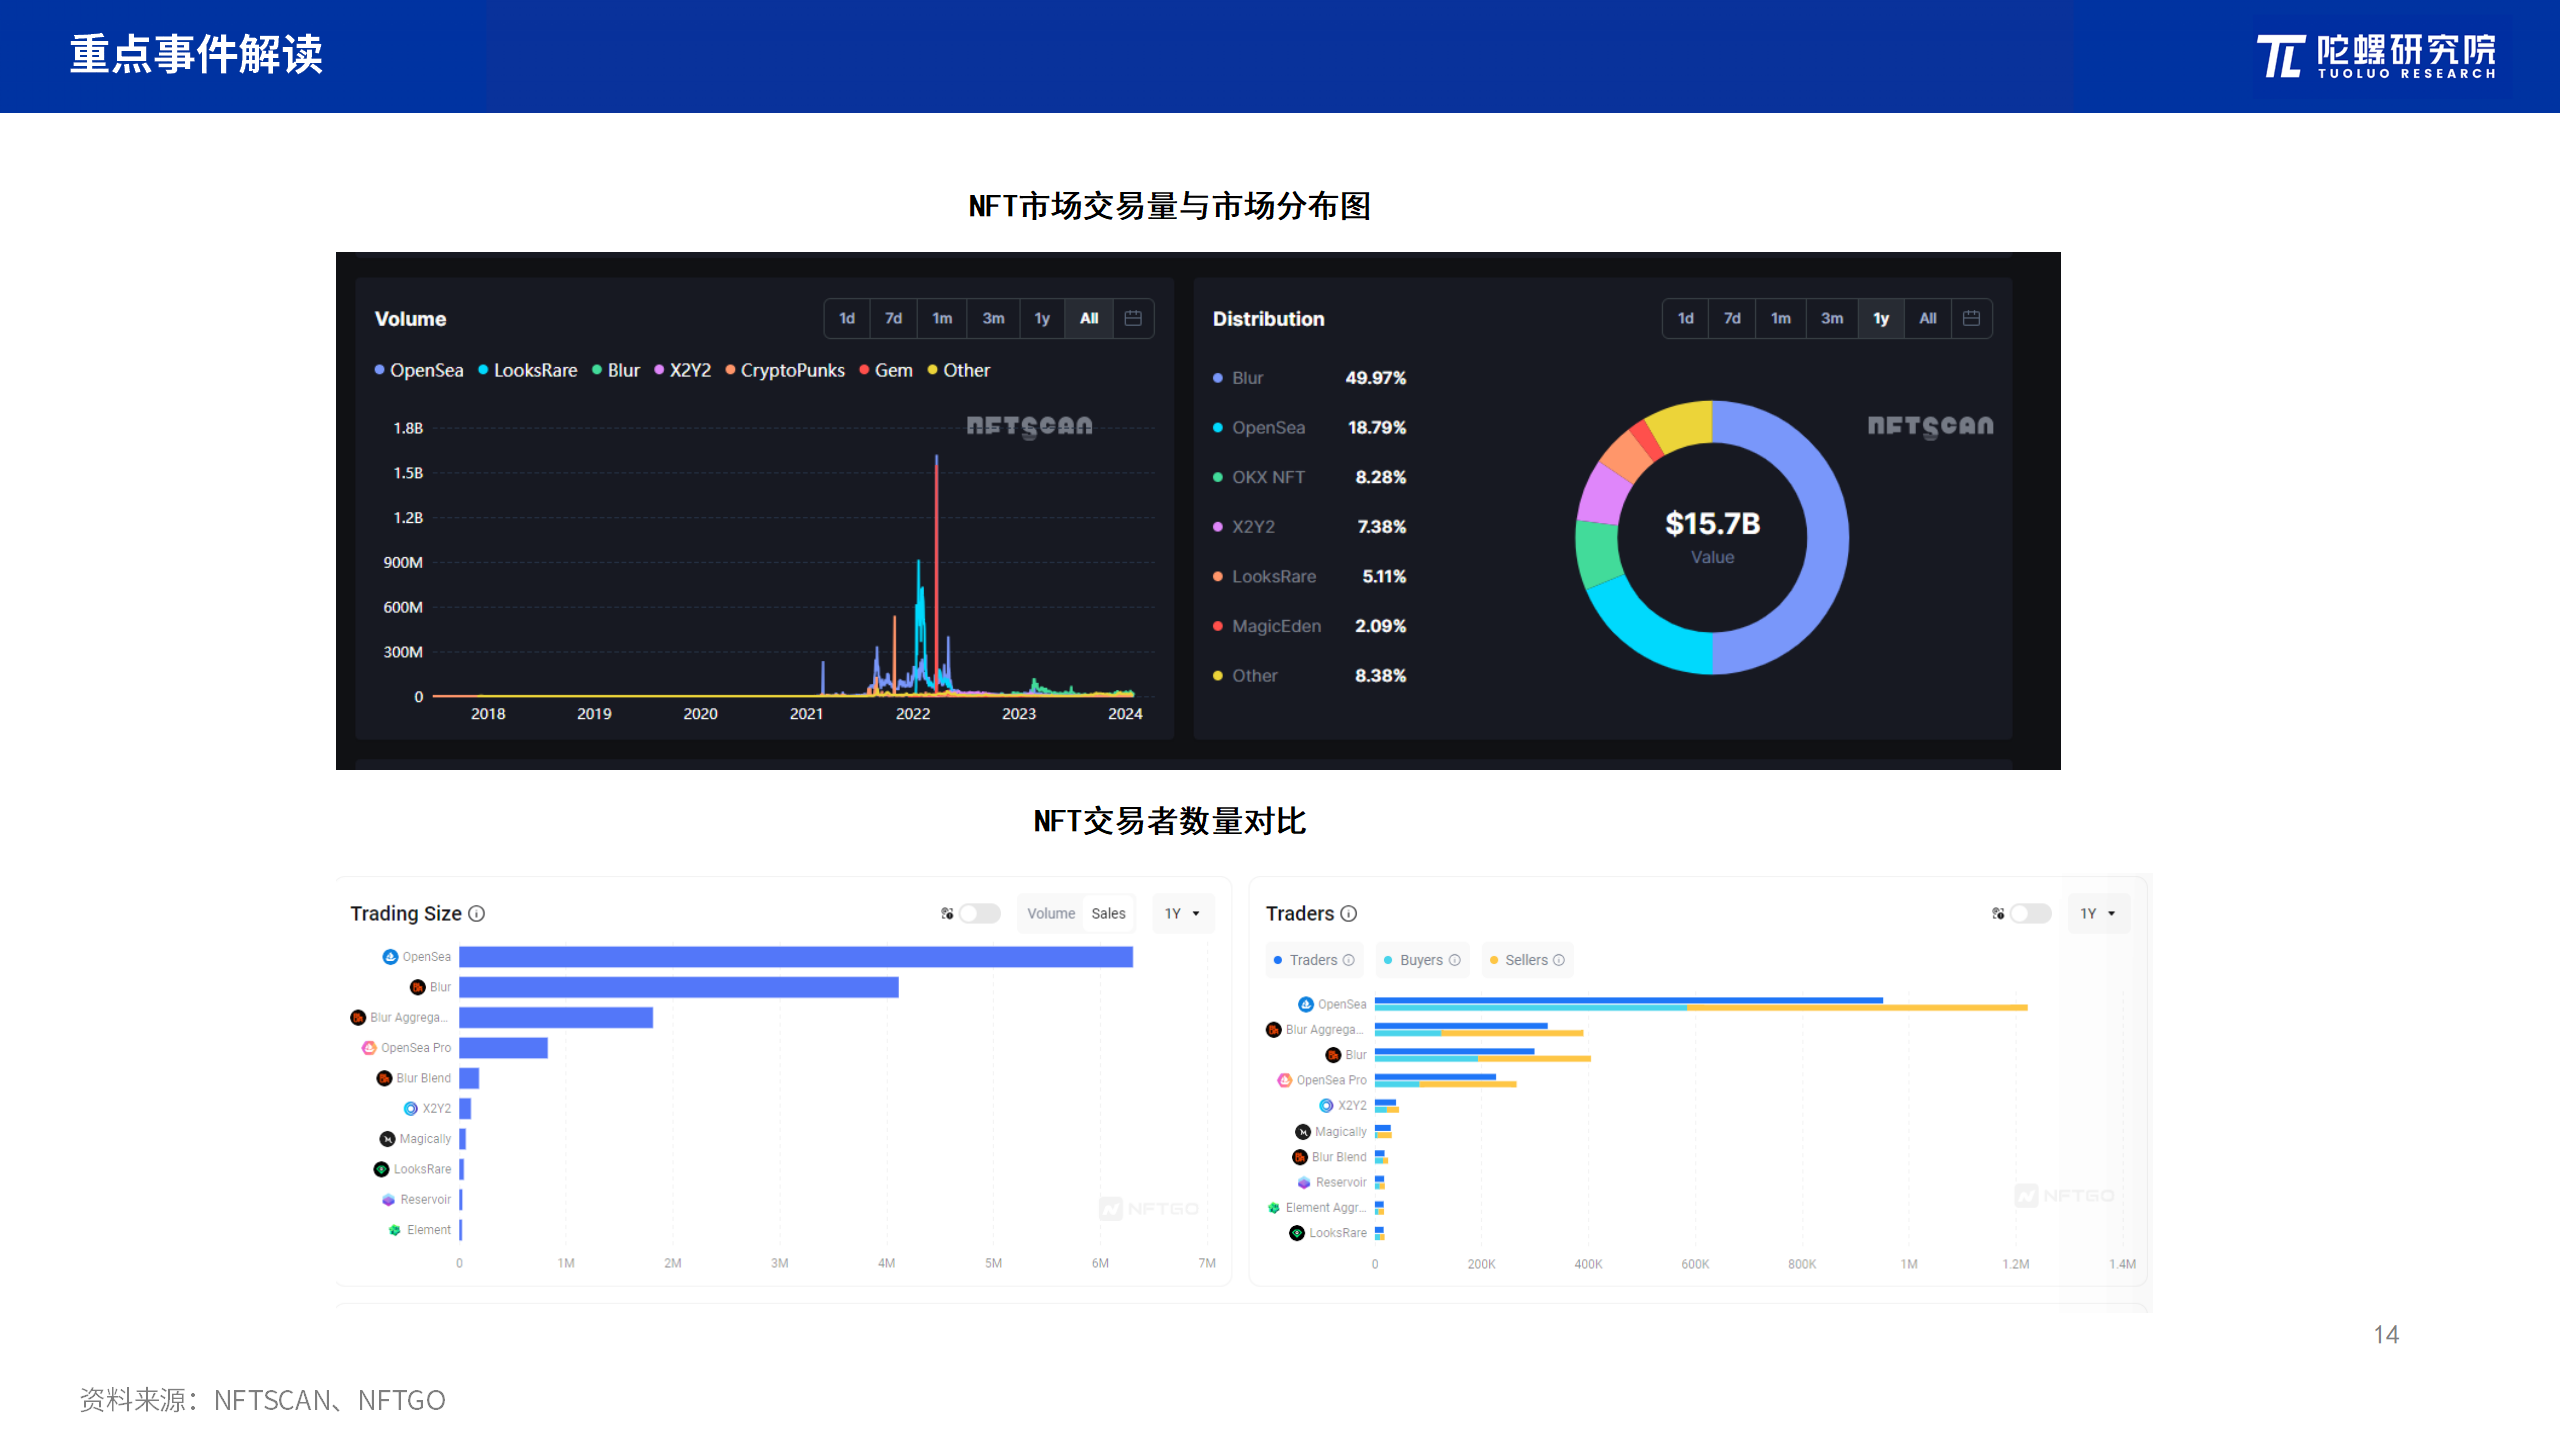Click OpenSea Pro logo in Traders chart
Image resolution: width=2560 pixels, height=1440 pixels.
[x=1285, y=1080]
